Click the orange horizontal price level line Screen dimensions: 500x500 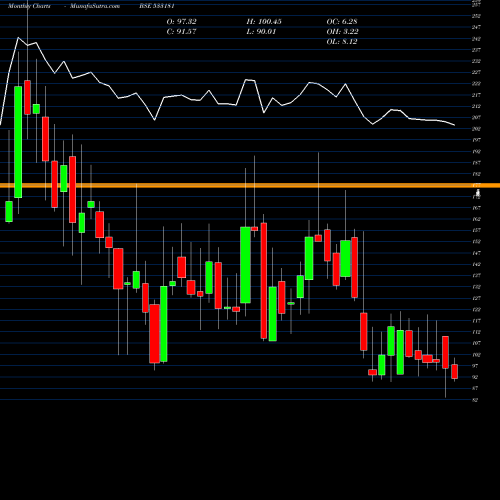[x=250, y=185]
